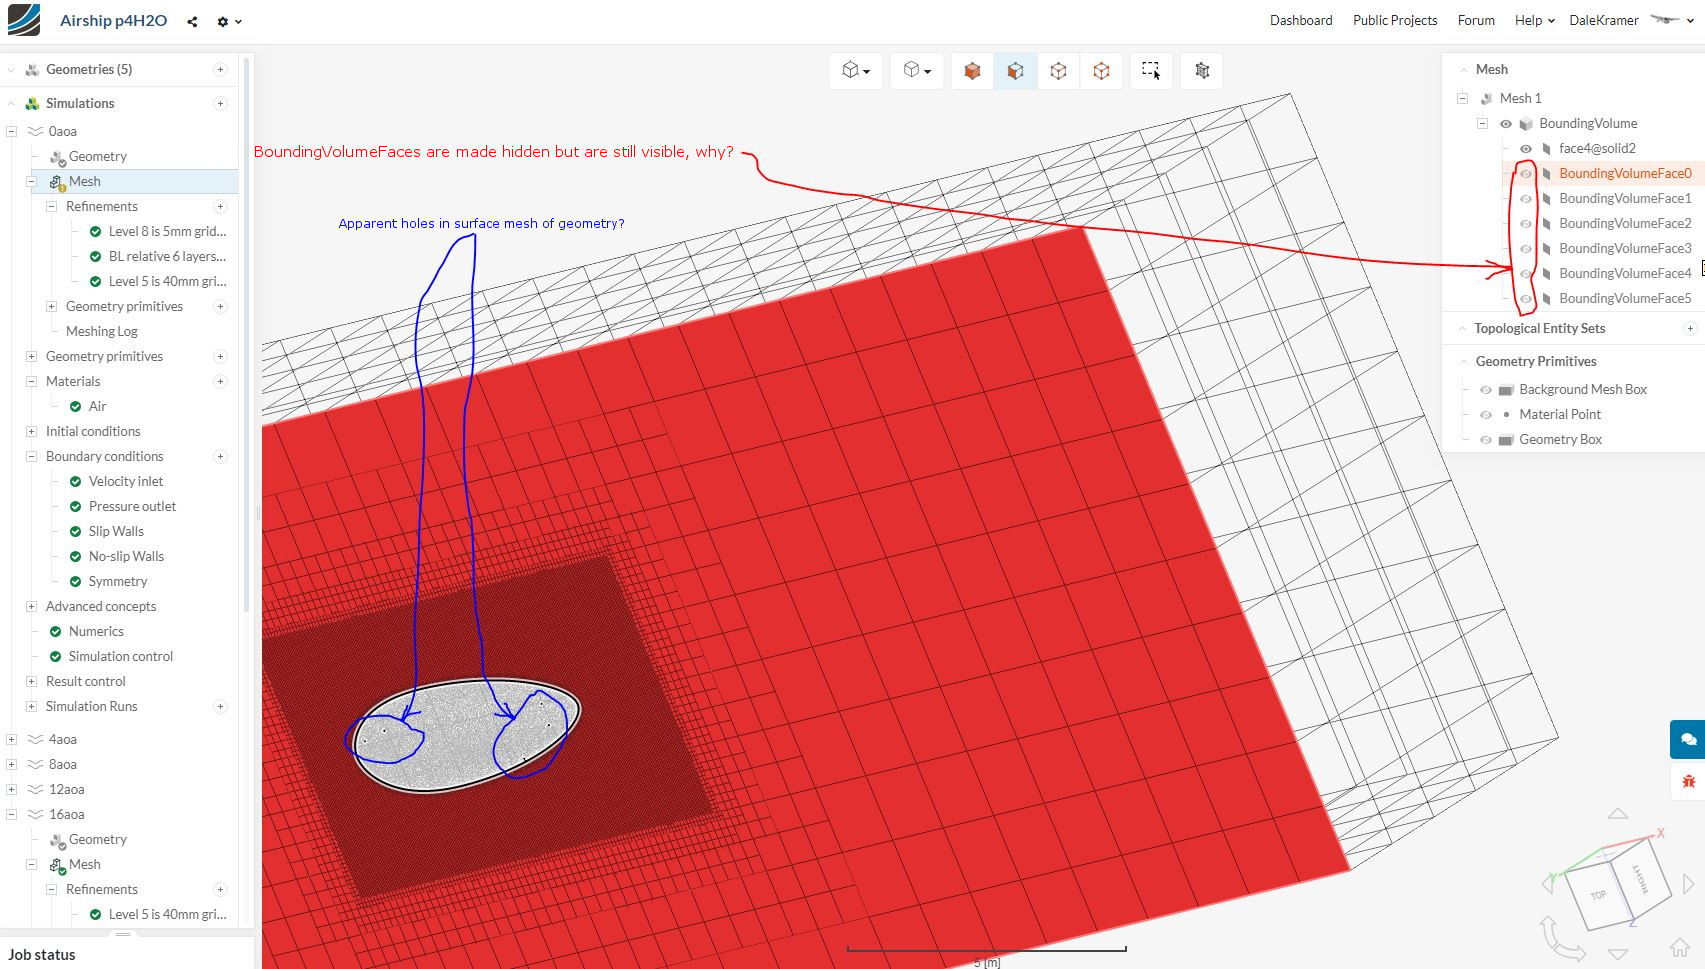
Task: Expand the 4aoa simulation tree
Action: (x=11, y=739)
